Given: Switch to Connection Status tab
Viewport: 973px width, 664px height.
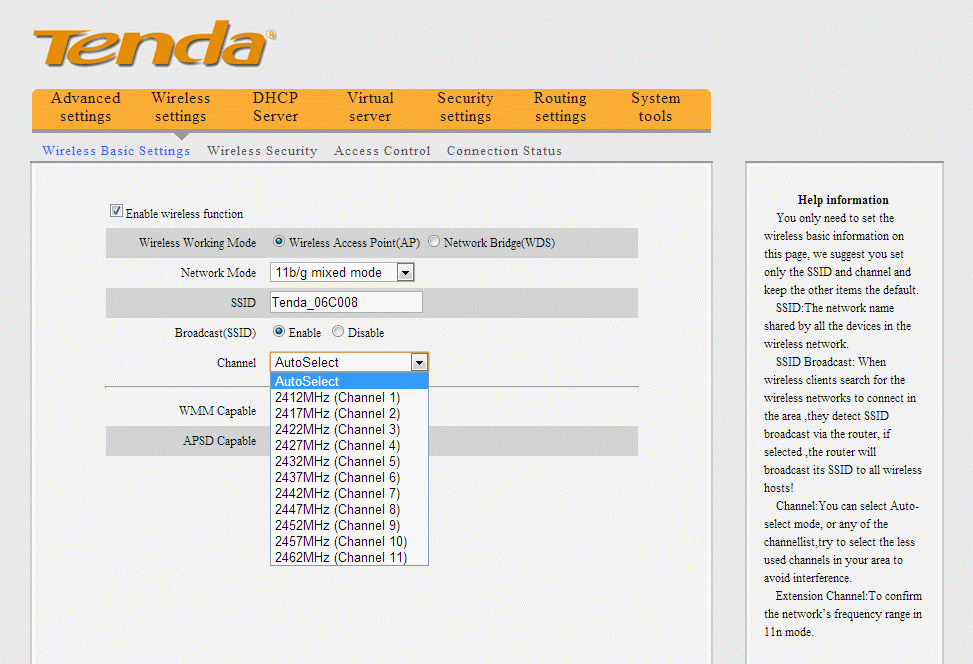Looking at the screenshot, I should click(x=504, y=151).
